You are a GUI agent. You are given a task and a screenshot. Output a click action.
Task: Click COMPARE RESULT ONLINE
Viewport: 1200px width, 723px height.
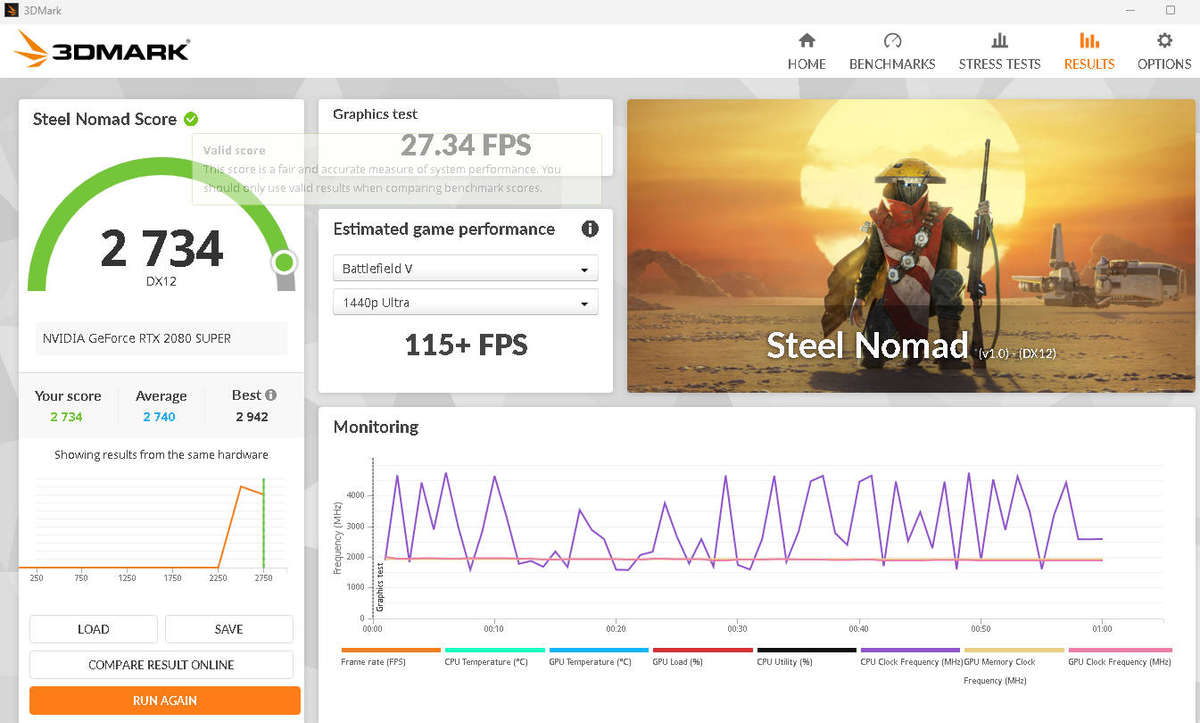click(x=161, y=664)
